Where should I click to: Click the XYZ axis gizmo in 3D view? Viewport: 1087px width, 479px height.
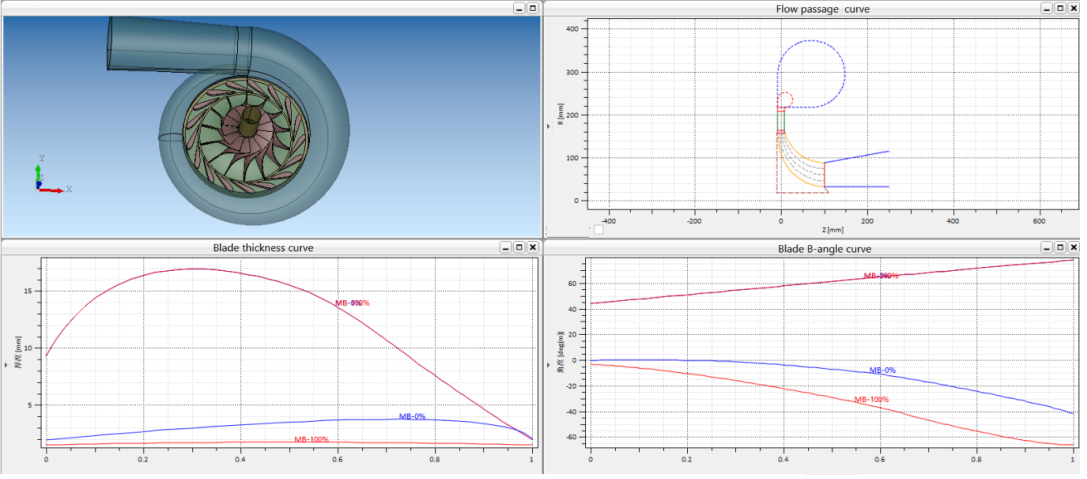[45, 178]
